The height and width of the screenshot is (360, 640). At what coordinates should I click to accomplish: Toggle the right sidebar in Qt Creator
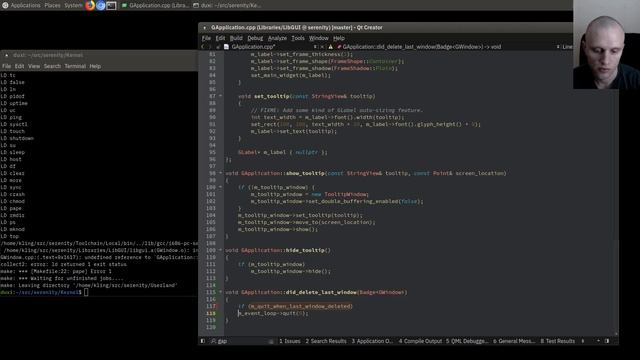click(x=607, y=341)
